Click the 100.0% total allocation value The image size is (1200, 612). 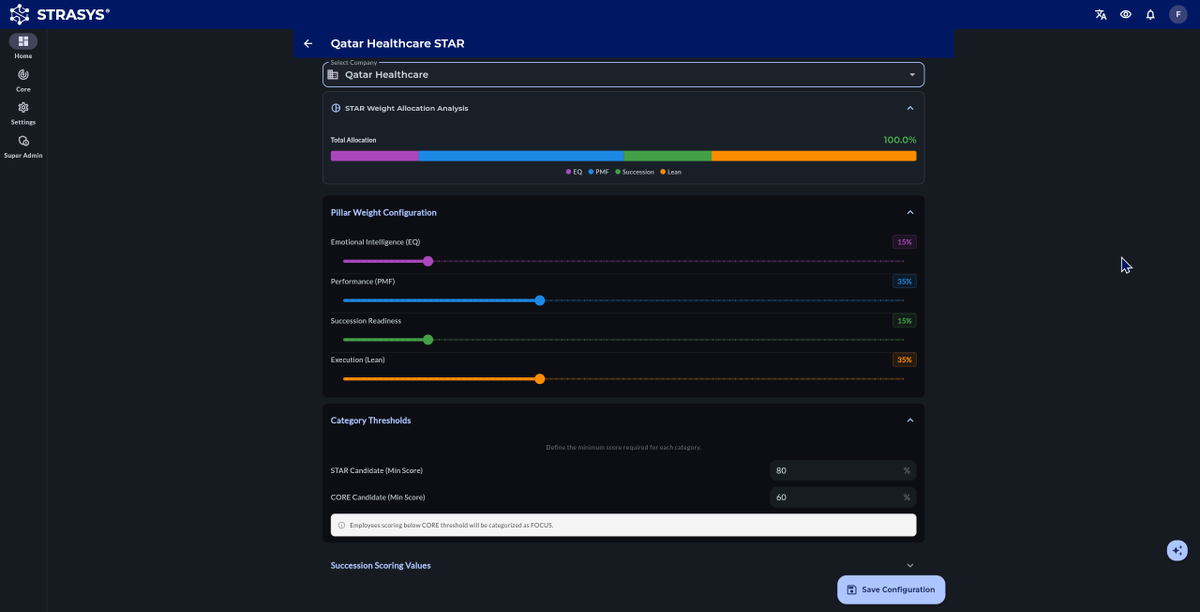(x=899, y=140)
